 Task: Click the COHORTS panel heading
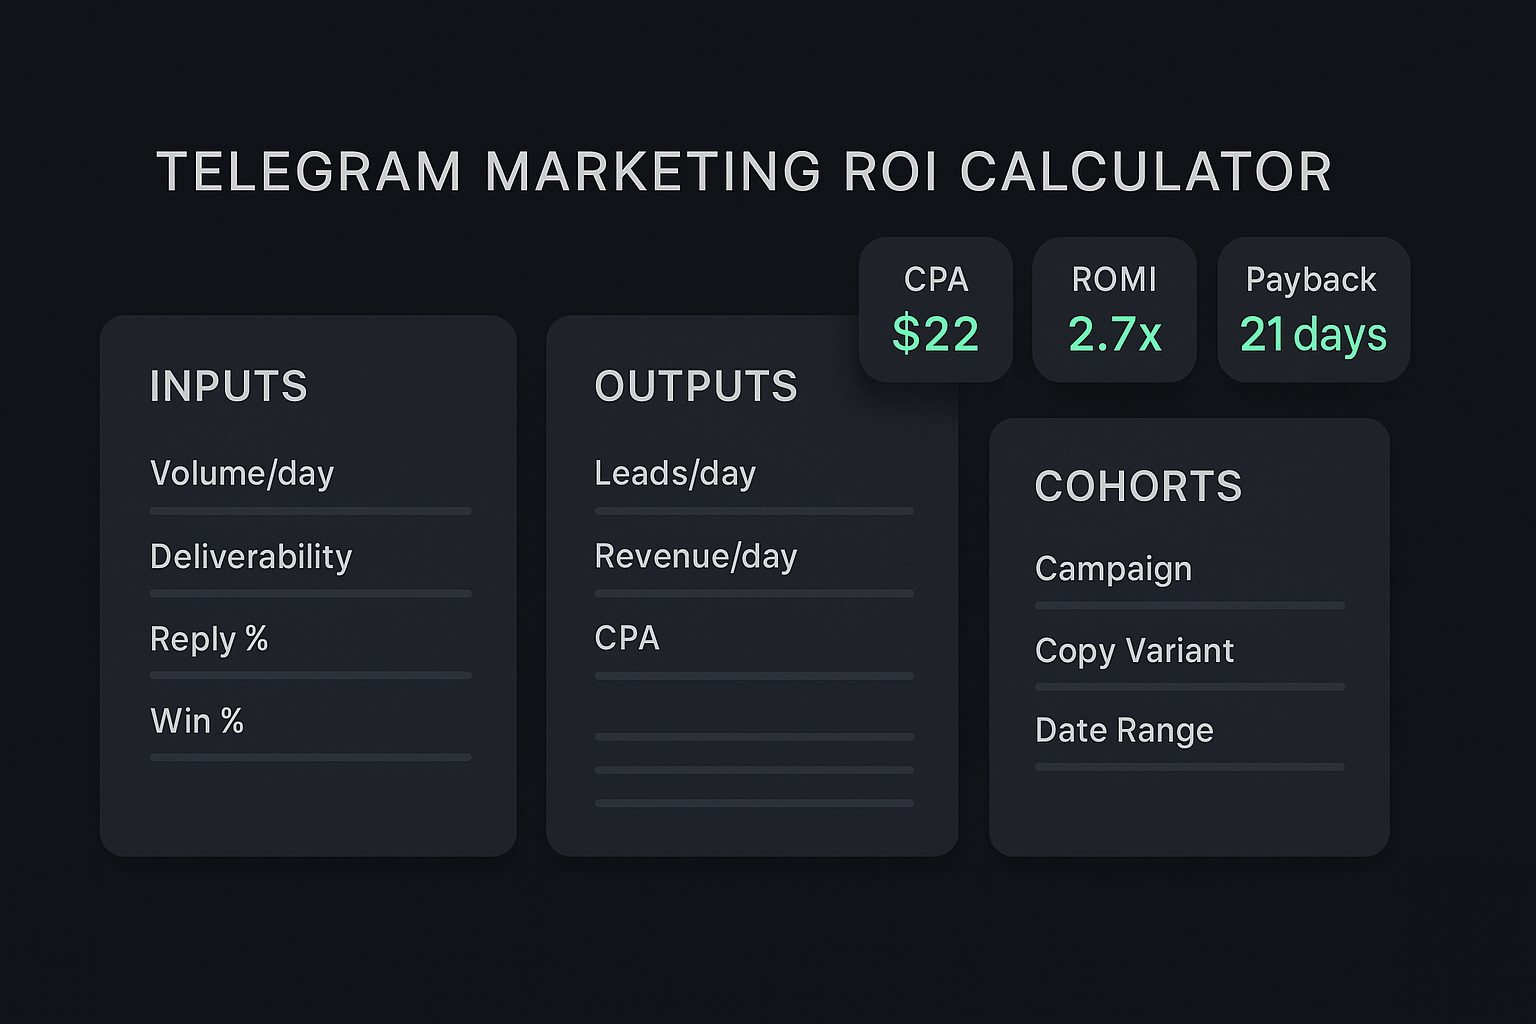pos(1138,487)
